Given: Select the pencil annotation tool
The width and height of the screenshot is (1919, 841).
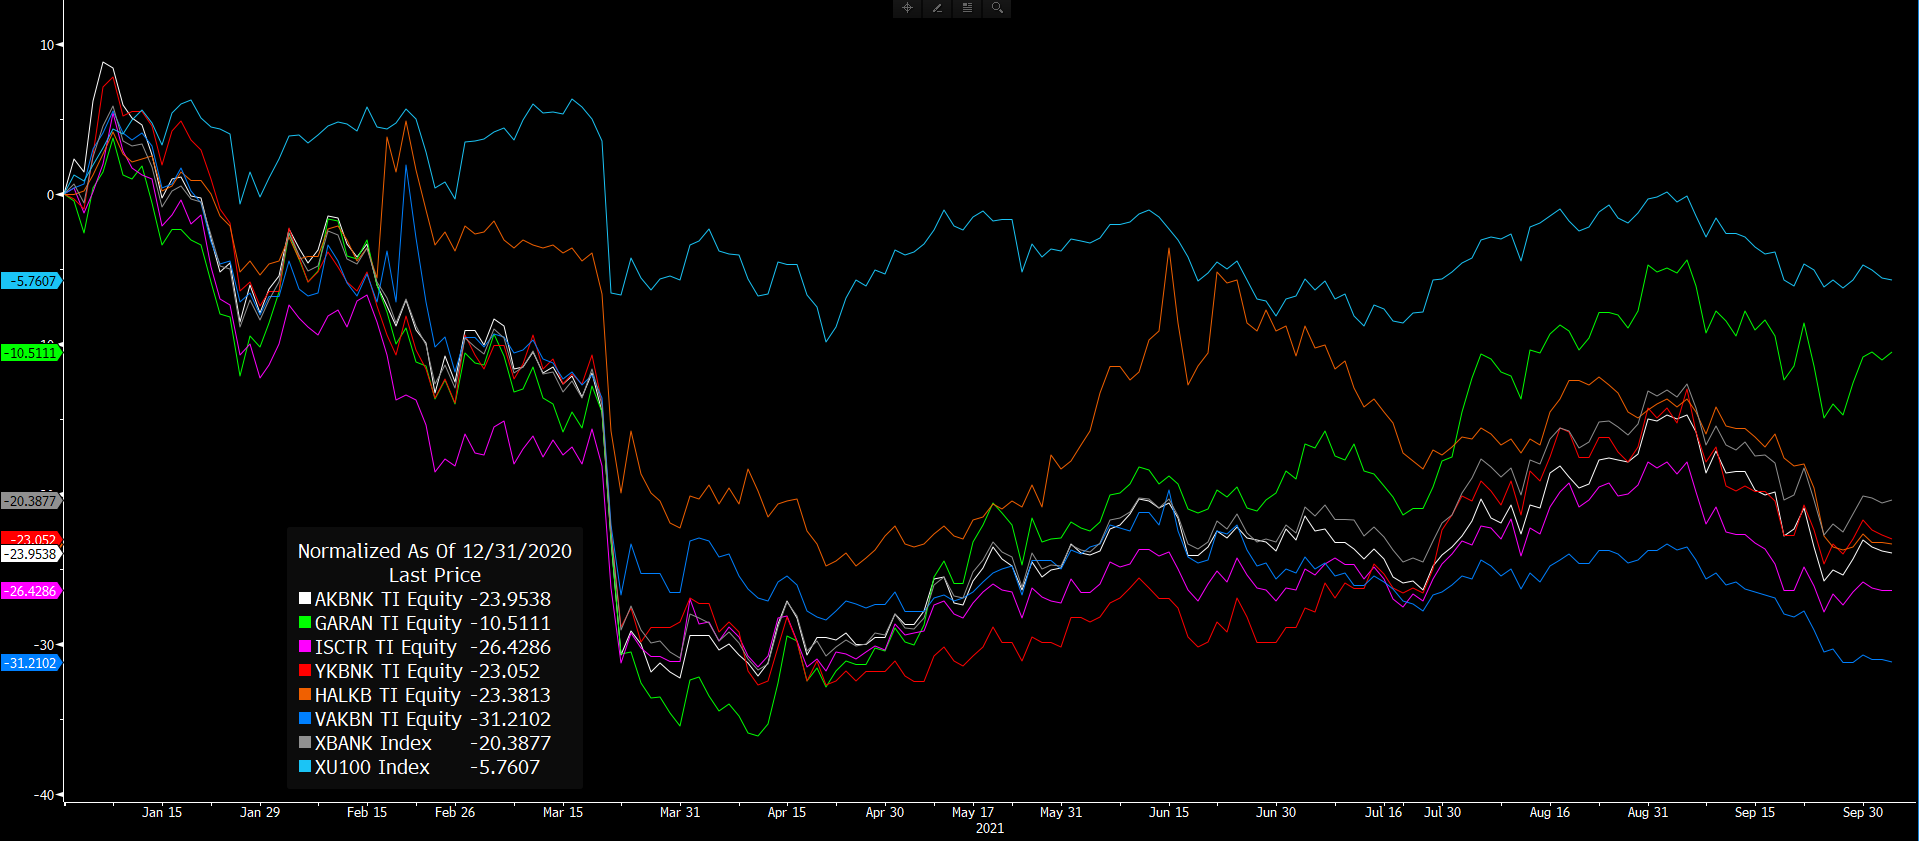Looking at the screenshot, I should coord(937,8).
